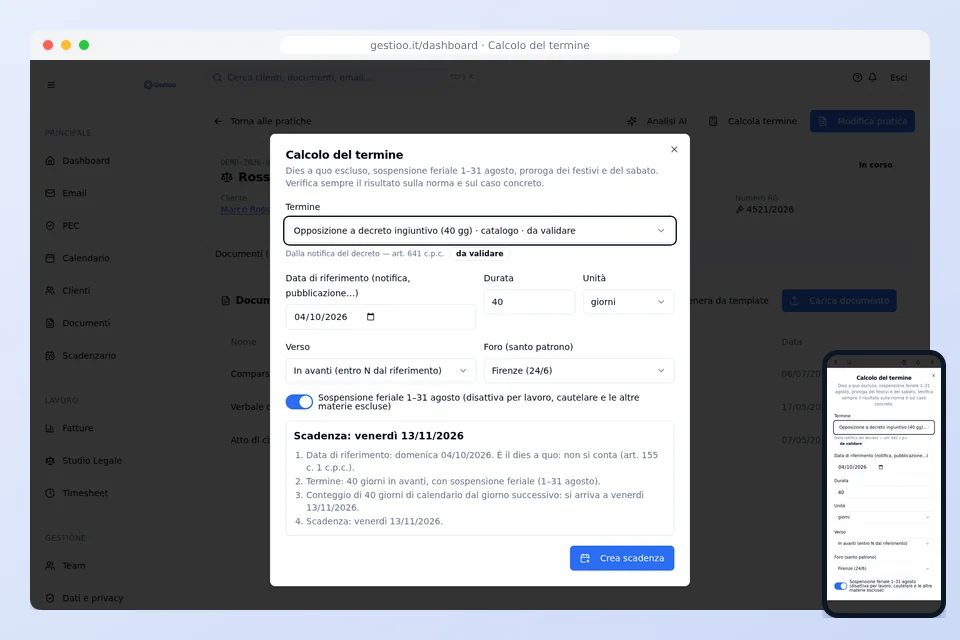Open the Unità giorni dropdown
960x640 pixels.
628,302
